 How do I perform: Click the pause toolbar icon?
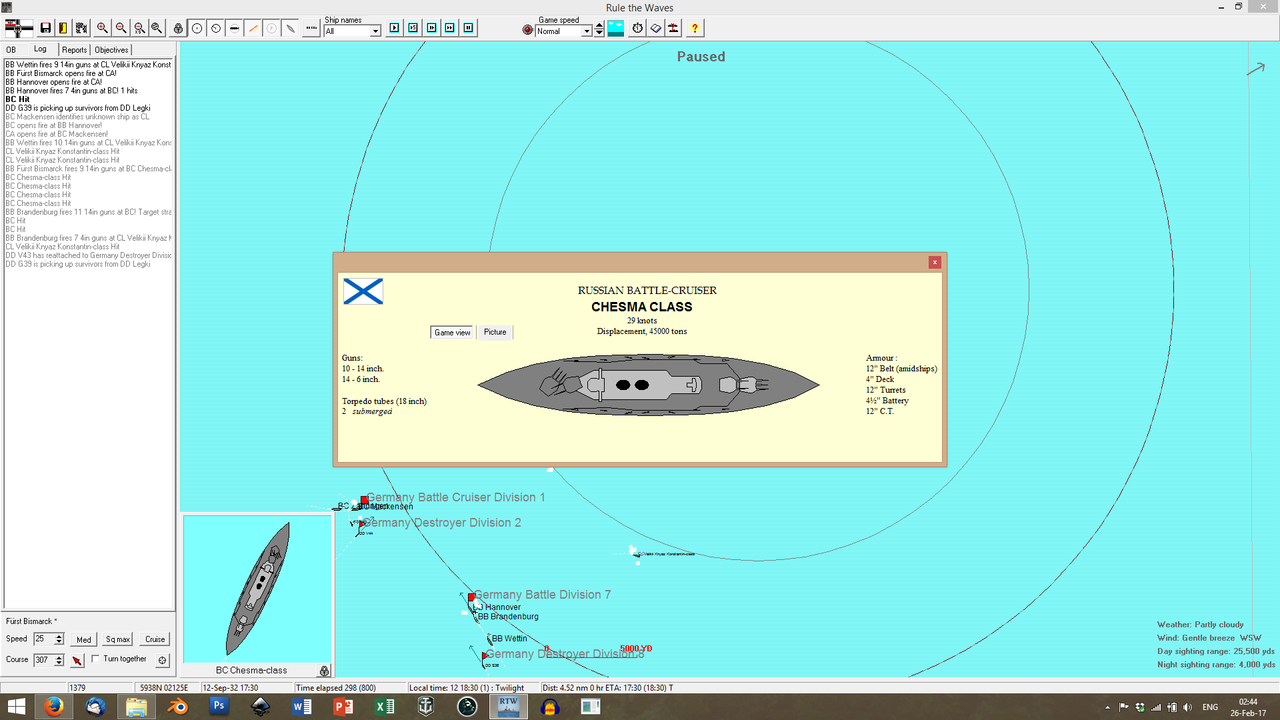point(467,27)
